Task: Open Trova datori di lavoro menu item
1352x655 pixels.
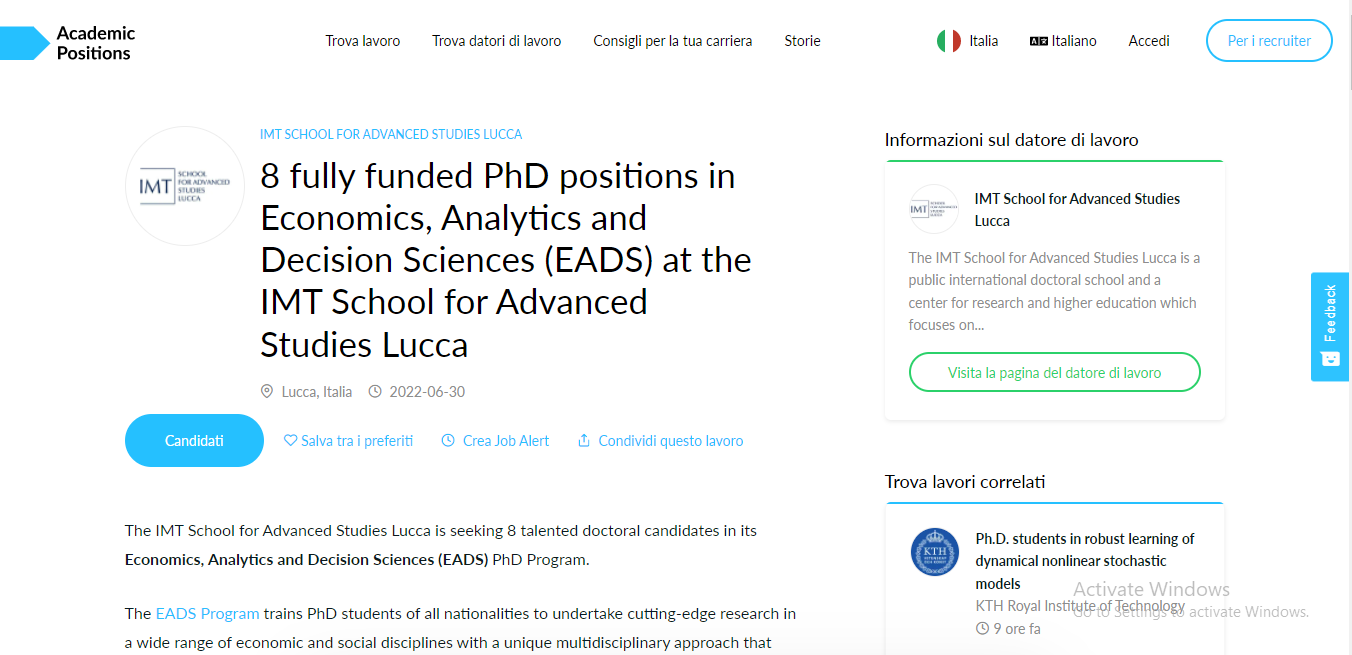Action: (x=497, y=41)
